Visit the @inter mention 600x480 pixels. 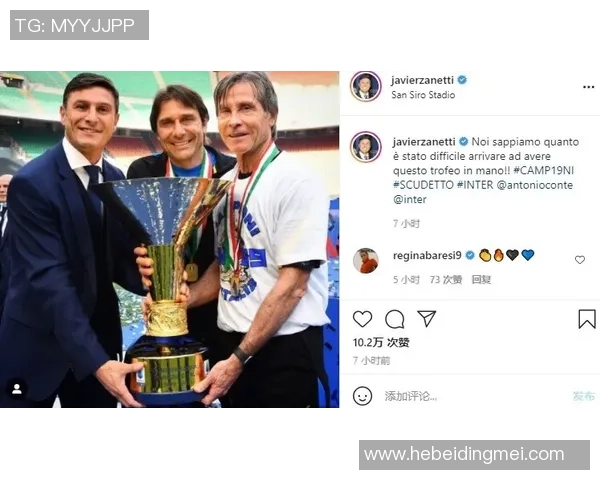click(x=409, y=199)
